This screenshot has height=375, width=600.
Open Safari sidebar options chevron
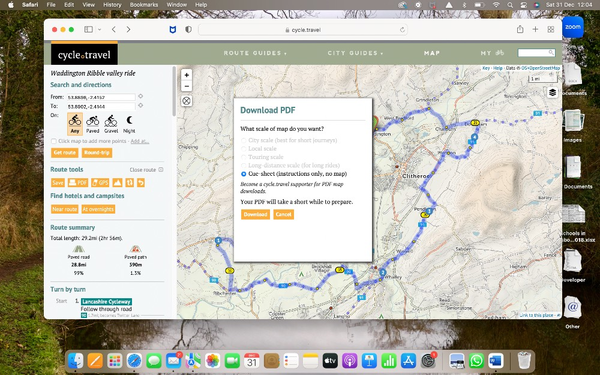point(99,29)
